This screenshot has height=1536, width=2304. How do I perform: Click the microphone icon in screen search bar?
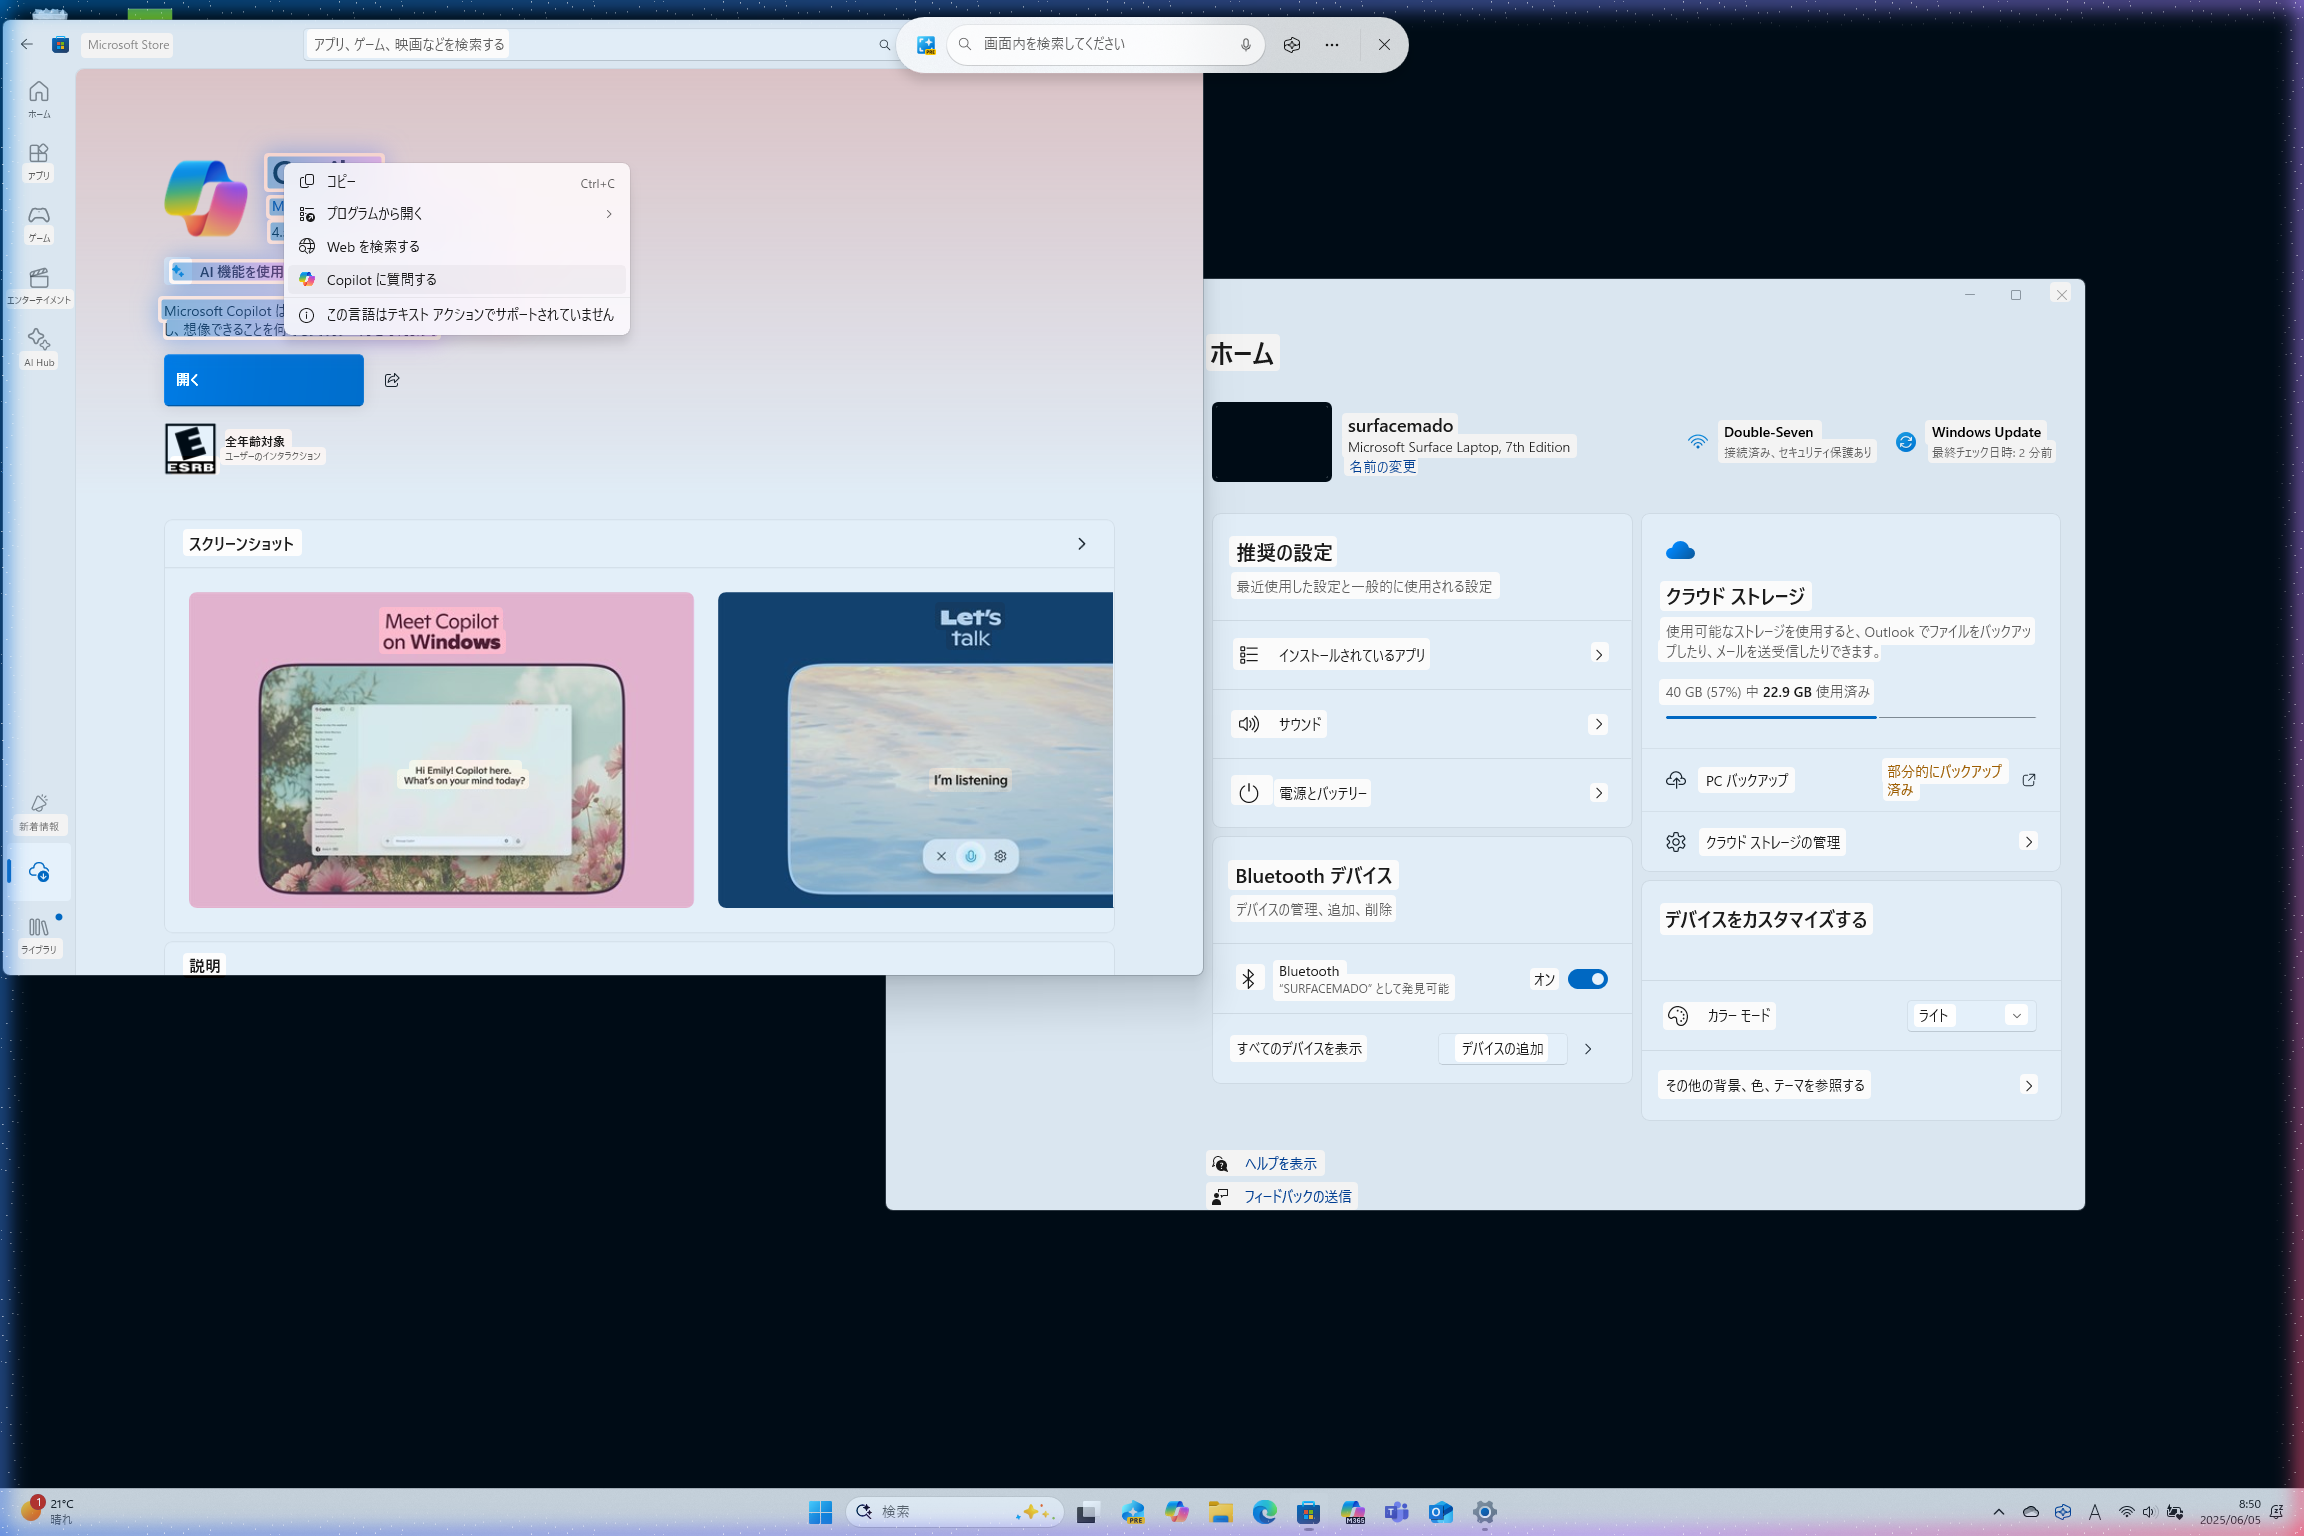pos(1245,45)
